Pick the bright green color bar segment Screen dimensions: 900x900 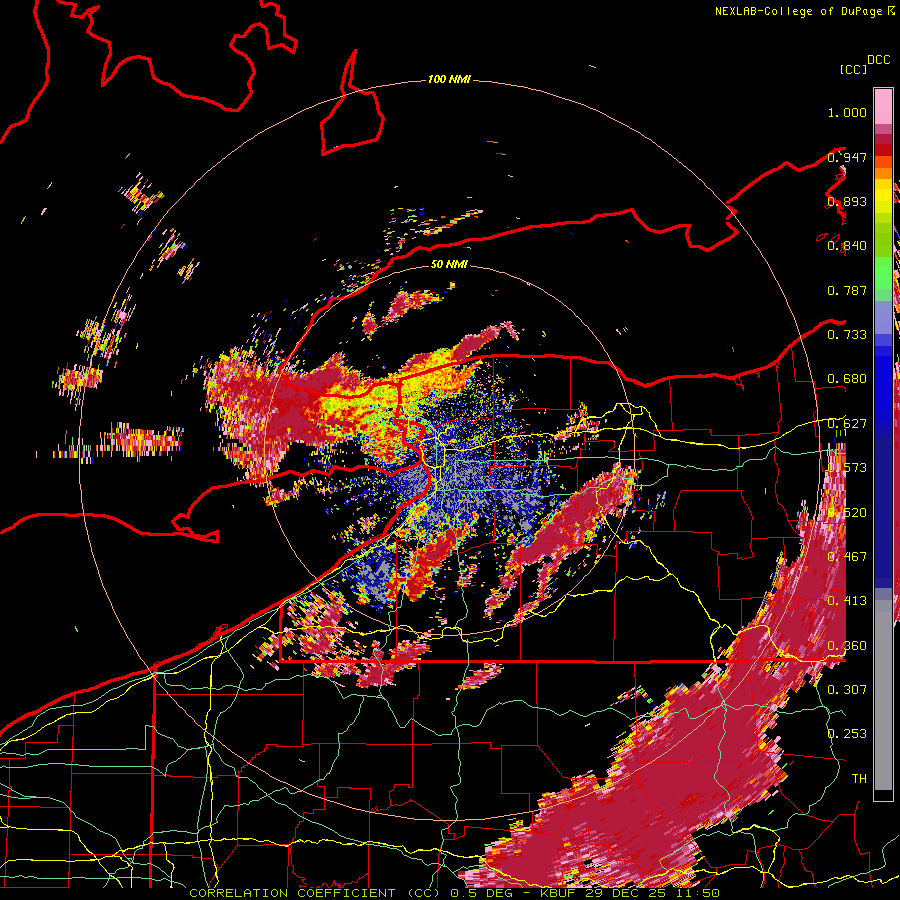pos(883,273)
